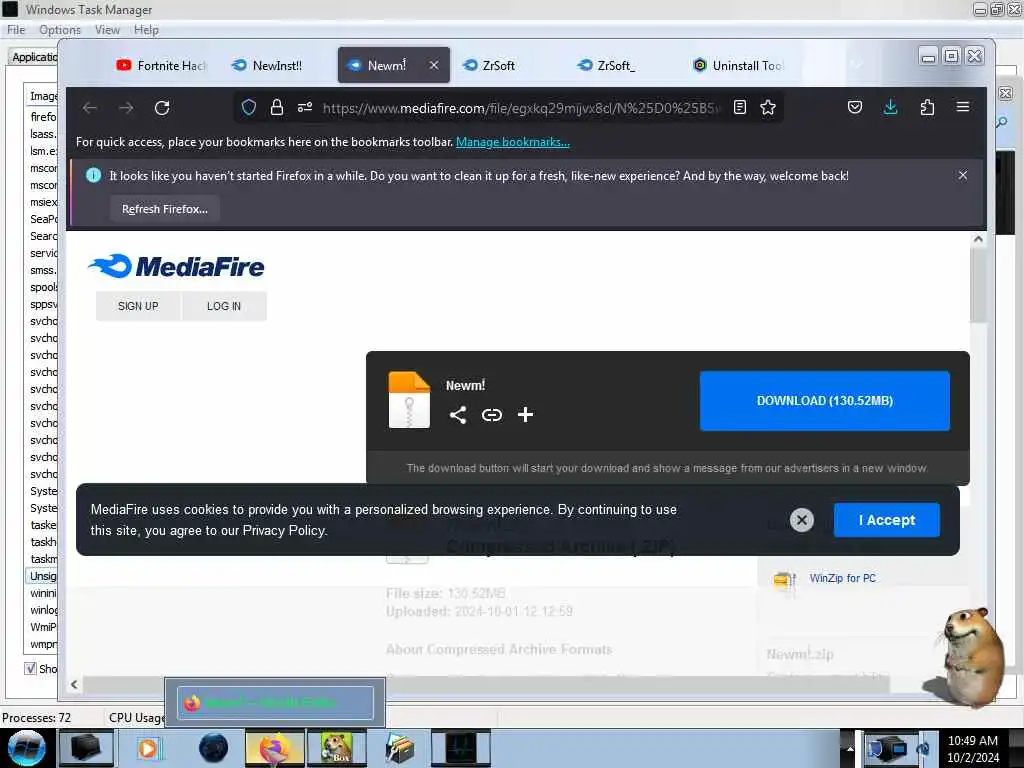
Task: Accept cookies with I Accept button
Action: (886, 520)
